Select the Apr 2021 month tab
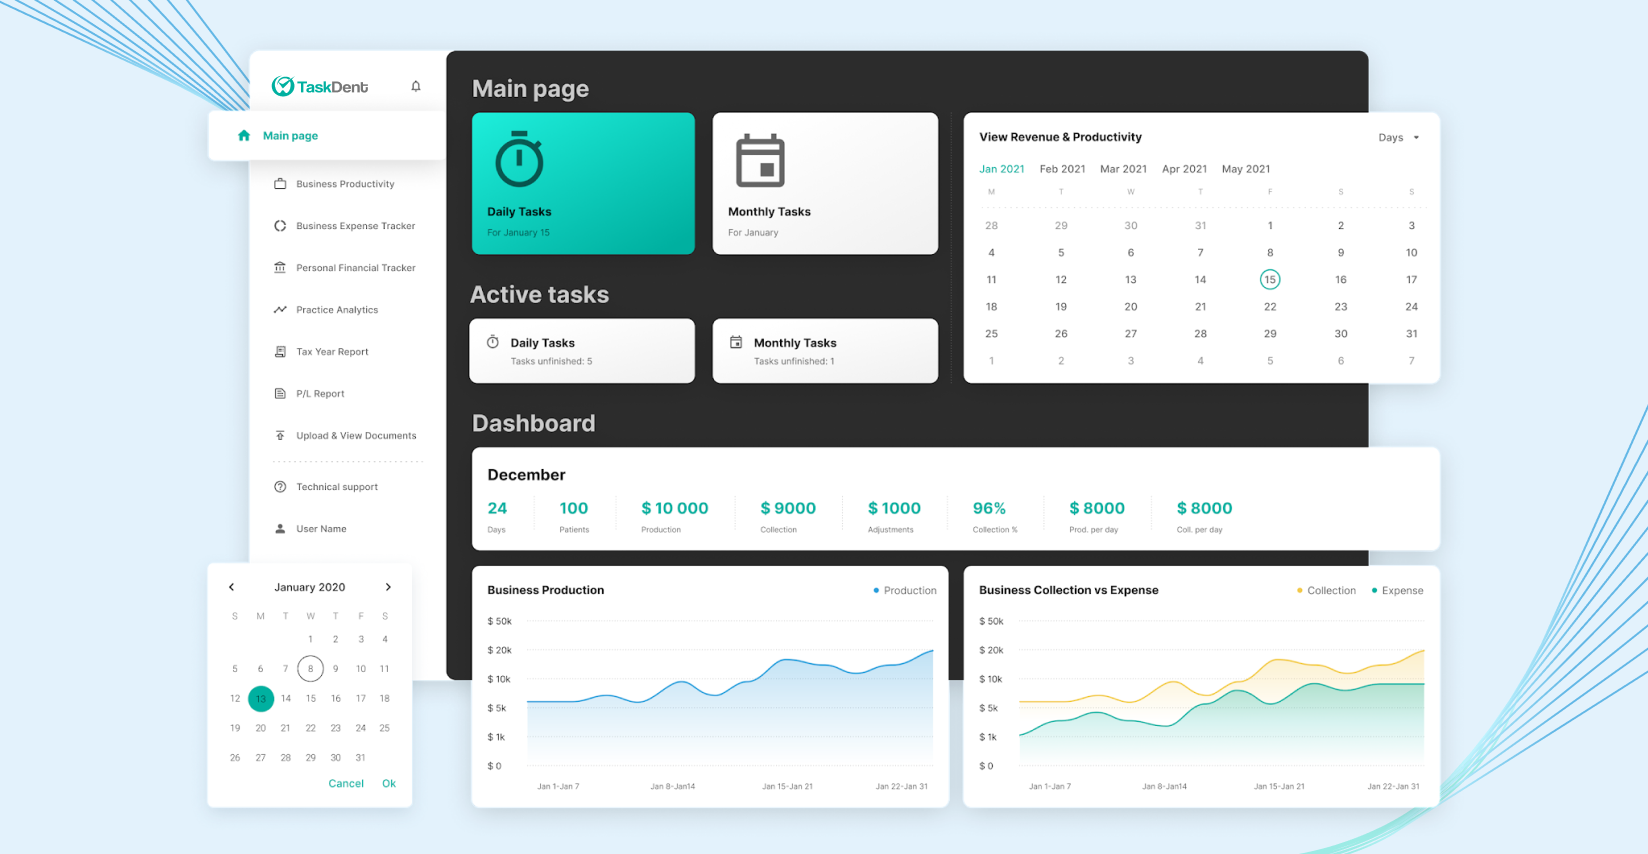This screenshot has width=1648, height=854. tap(1184, 169)
